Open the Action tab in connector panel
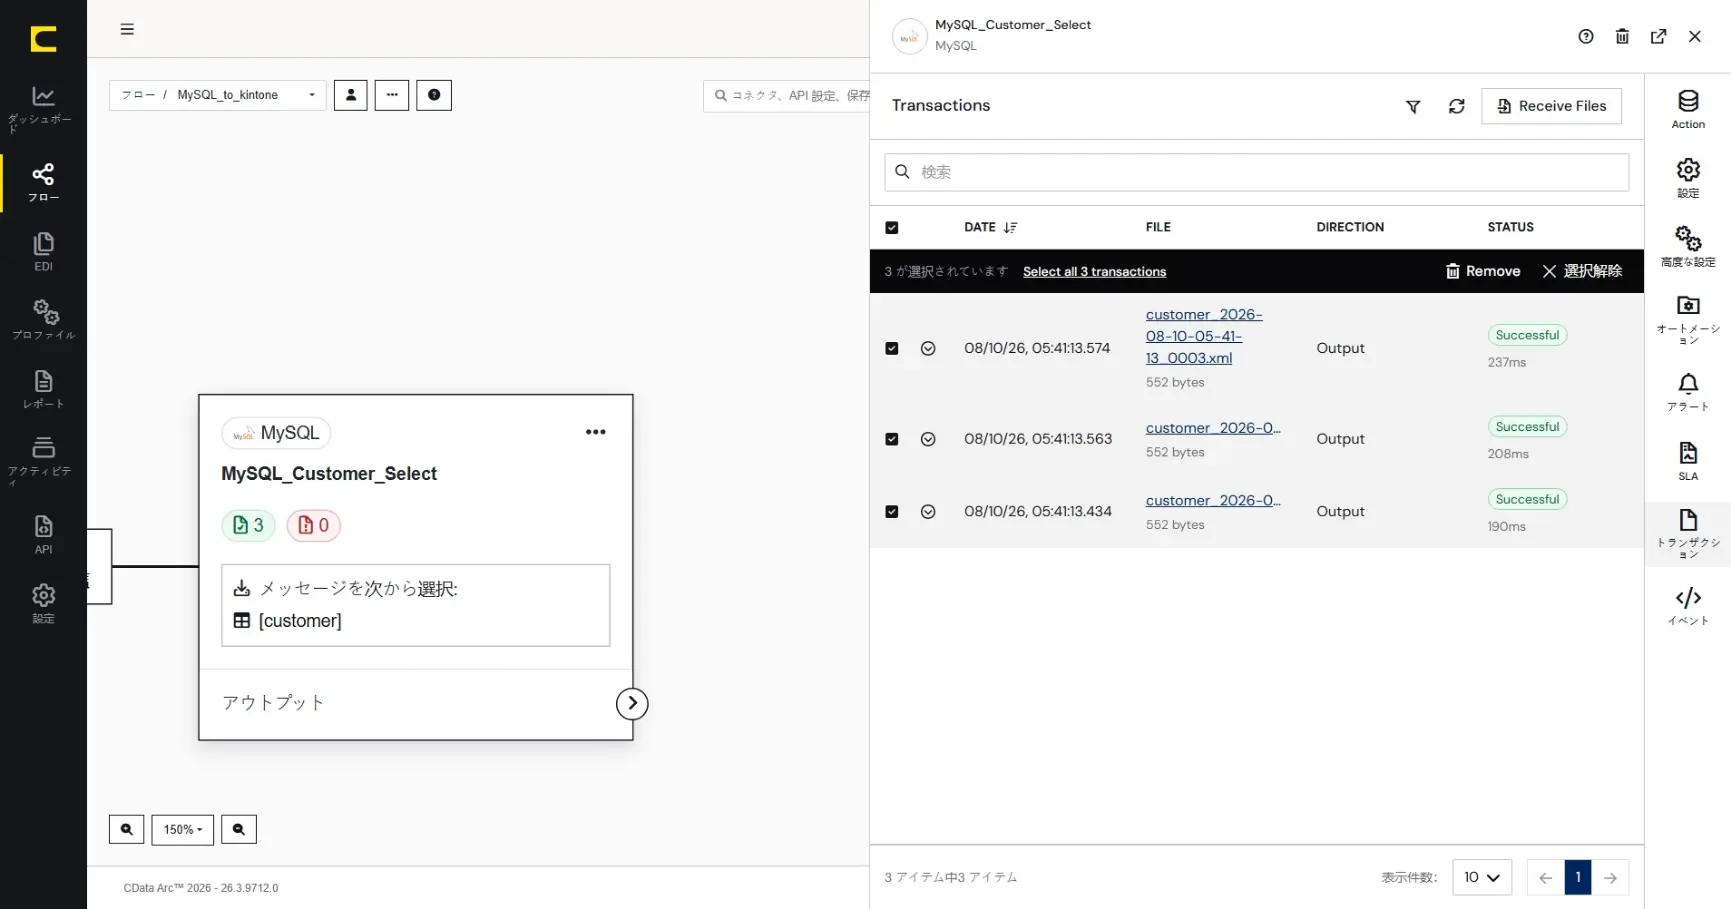 tap(1688, 109)
